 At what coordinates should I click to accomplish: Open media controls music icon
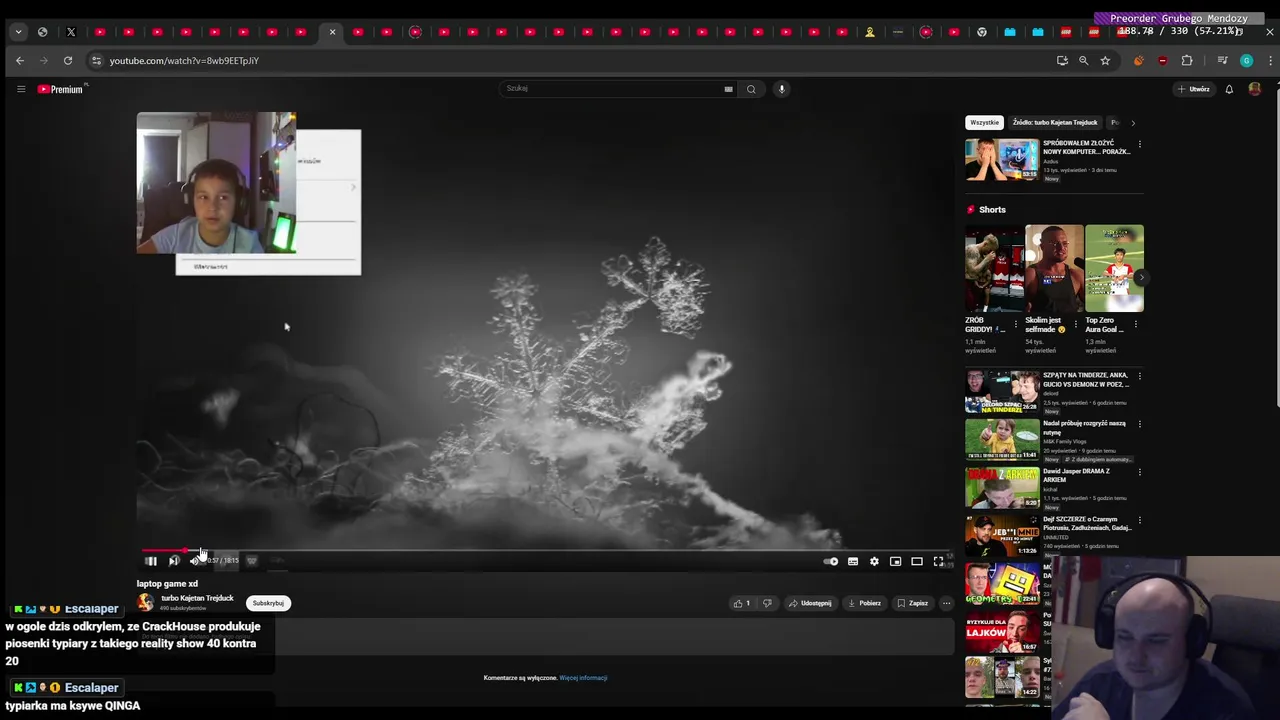[1222, 61]
